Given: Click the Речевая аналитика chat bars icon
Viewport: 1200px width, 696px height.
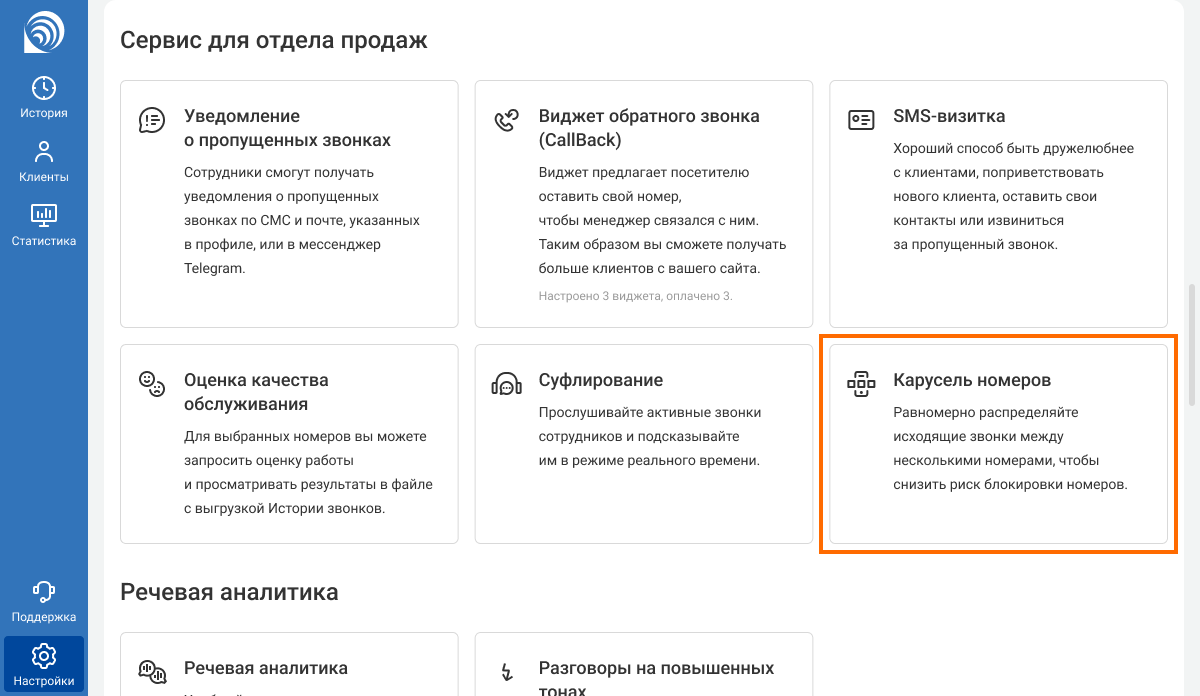Looking at the screenshot, I should coord(152,671).
